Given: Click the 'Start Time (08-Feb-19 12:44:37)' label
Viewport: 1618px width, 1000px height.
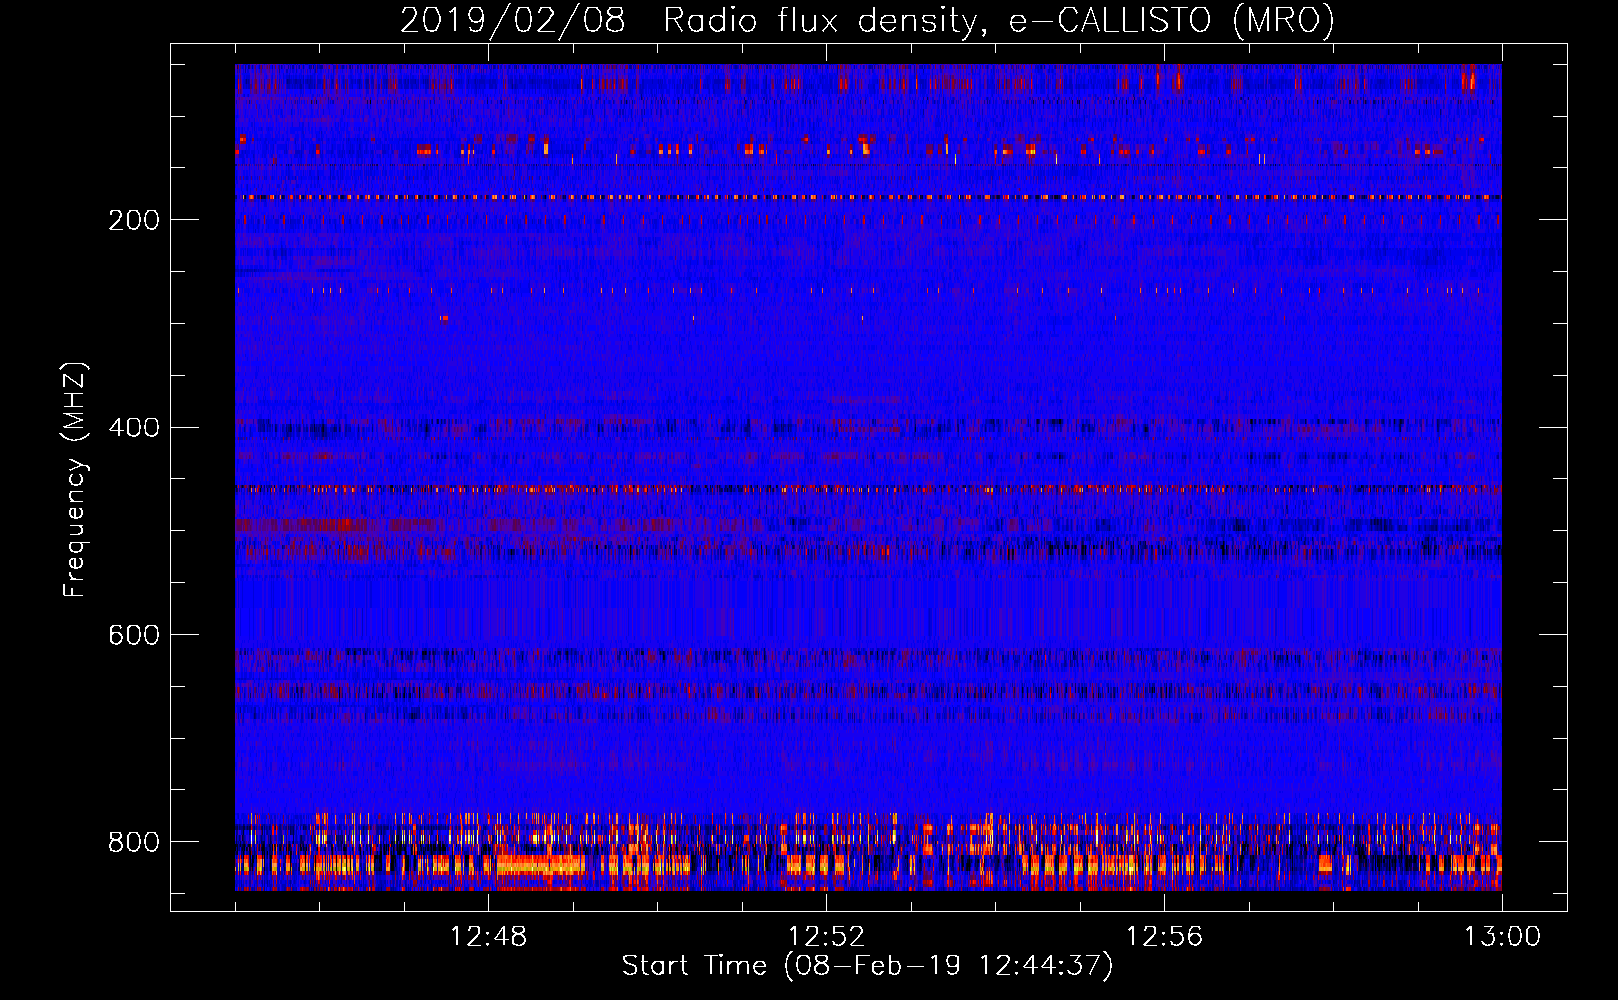Looking at the screenshot, I should tap(867, 966).
